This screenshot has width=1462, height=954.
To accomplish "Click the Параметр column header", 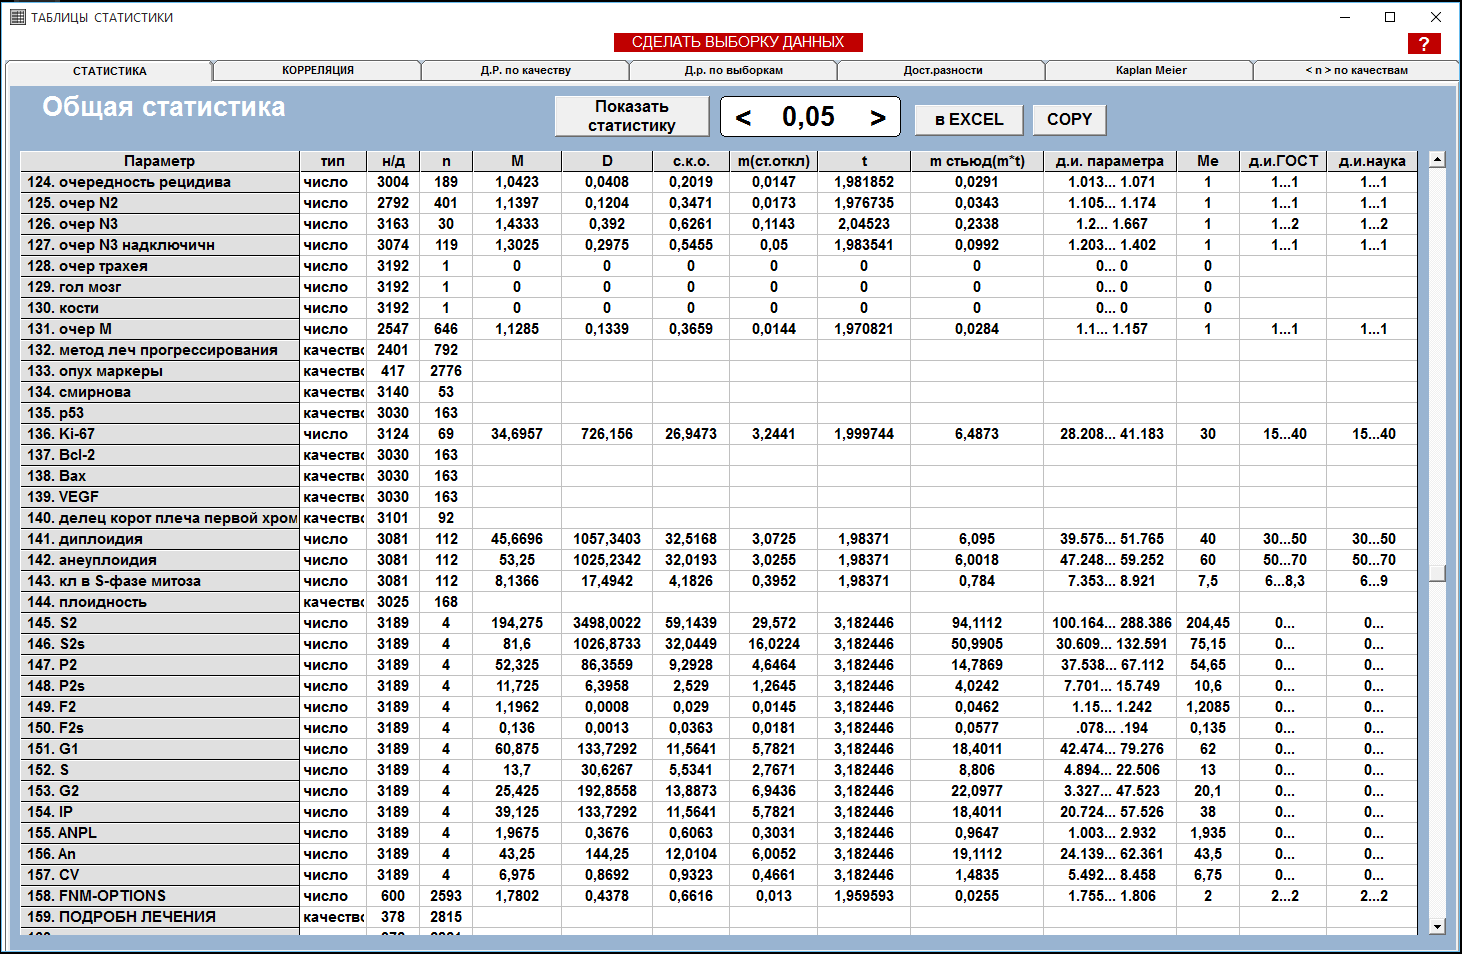I will tap(160, 161).
